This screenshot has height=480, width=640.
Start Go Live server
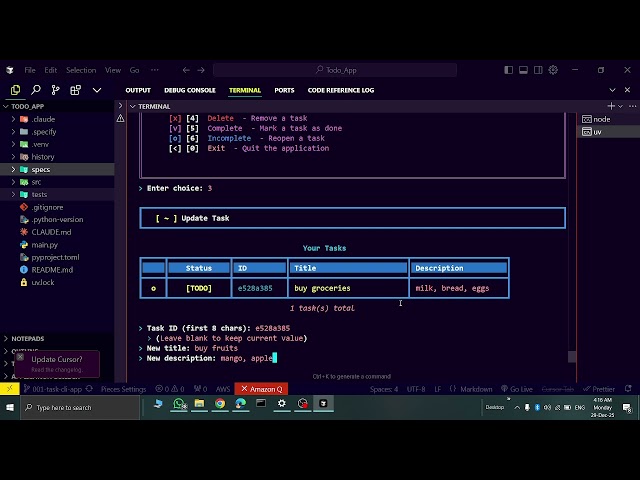(x=517, y=389)
